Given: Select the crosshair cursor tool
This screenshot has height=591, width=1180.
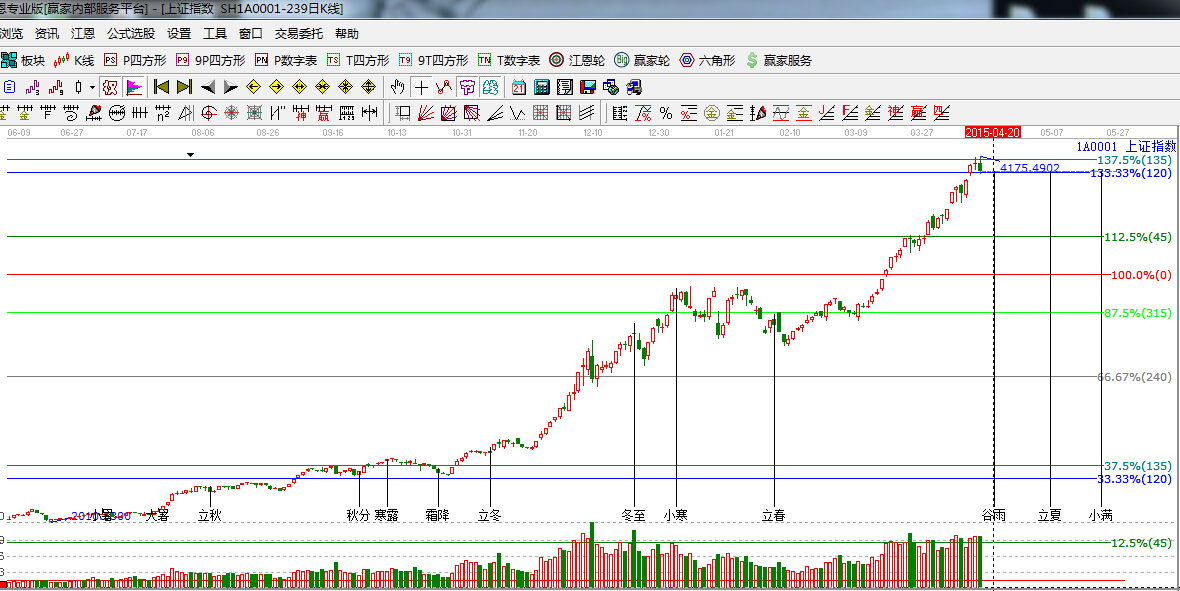Looking at the screenshot, I should click(422, 87).
